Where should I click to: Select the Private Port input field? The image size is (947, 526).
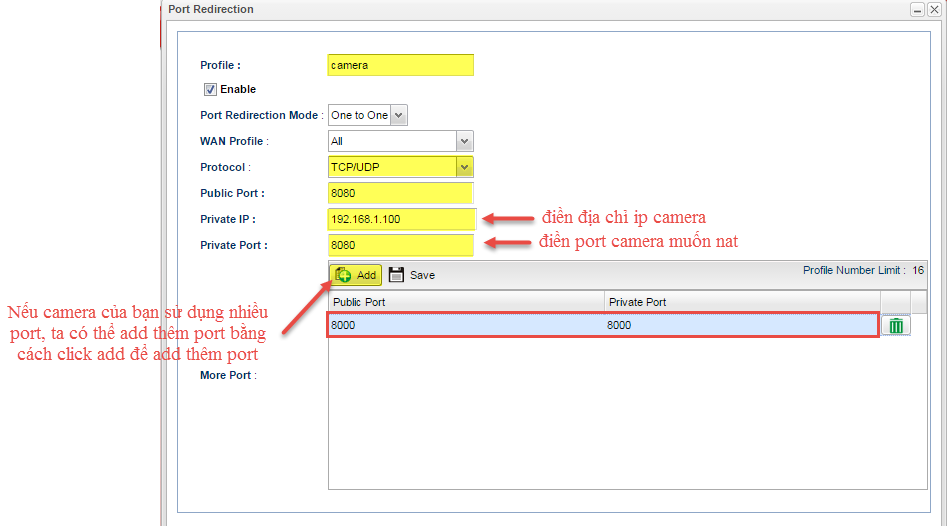[x=400, y=245]
